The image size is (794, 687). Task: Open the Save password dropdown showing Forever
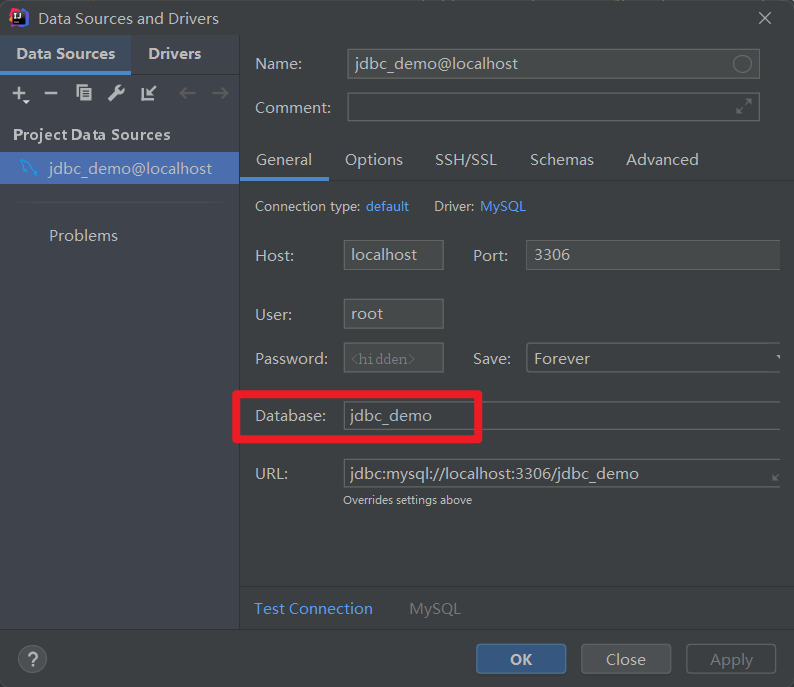click(653, 358)
